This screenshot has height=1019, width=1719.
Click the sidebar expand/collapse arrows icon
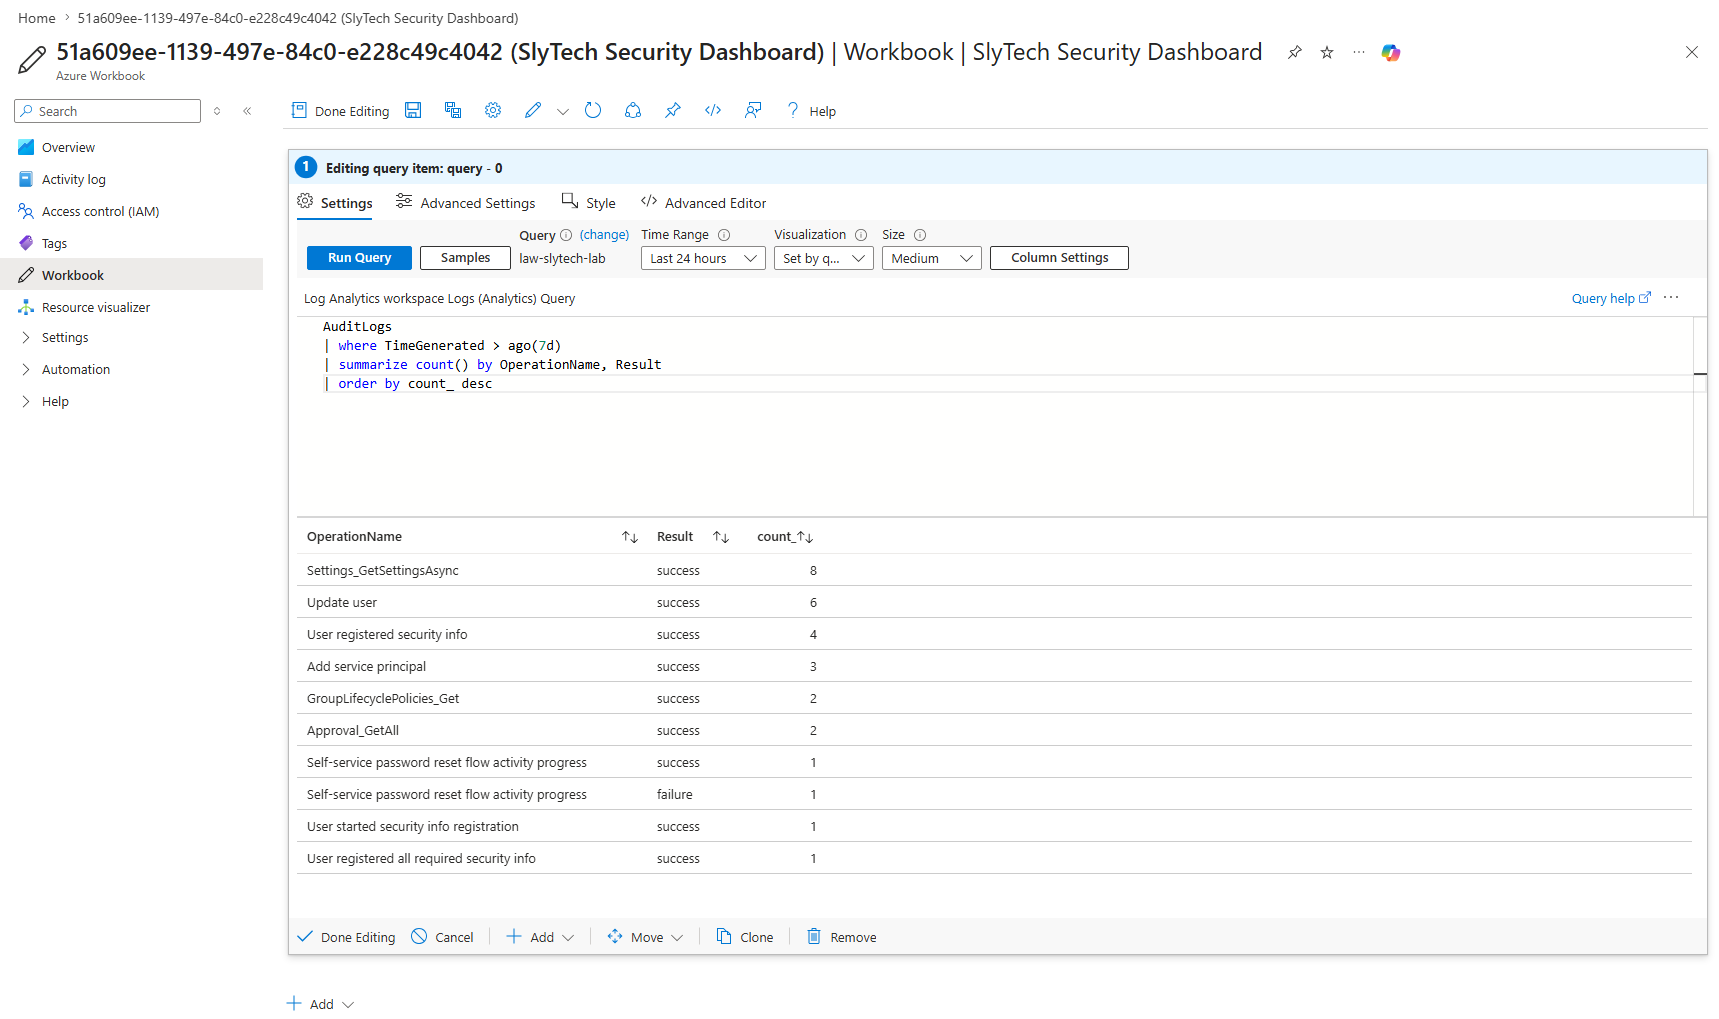[217, 111]
